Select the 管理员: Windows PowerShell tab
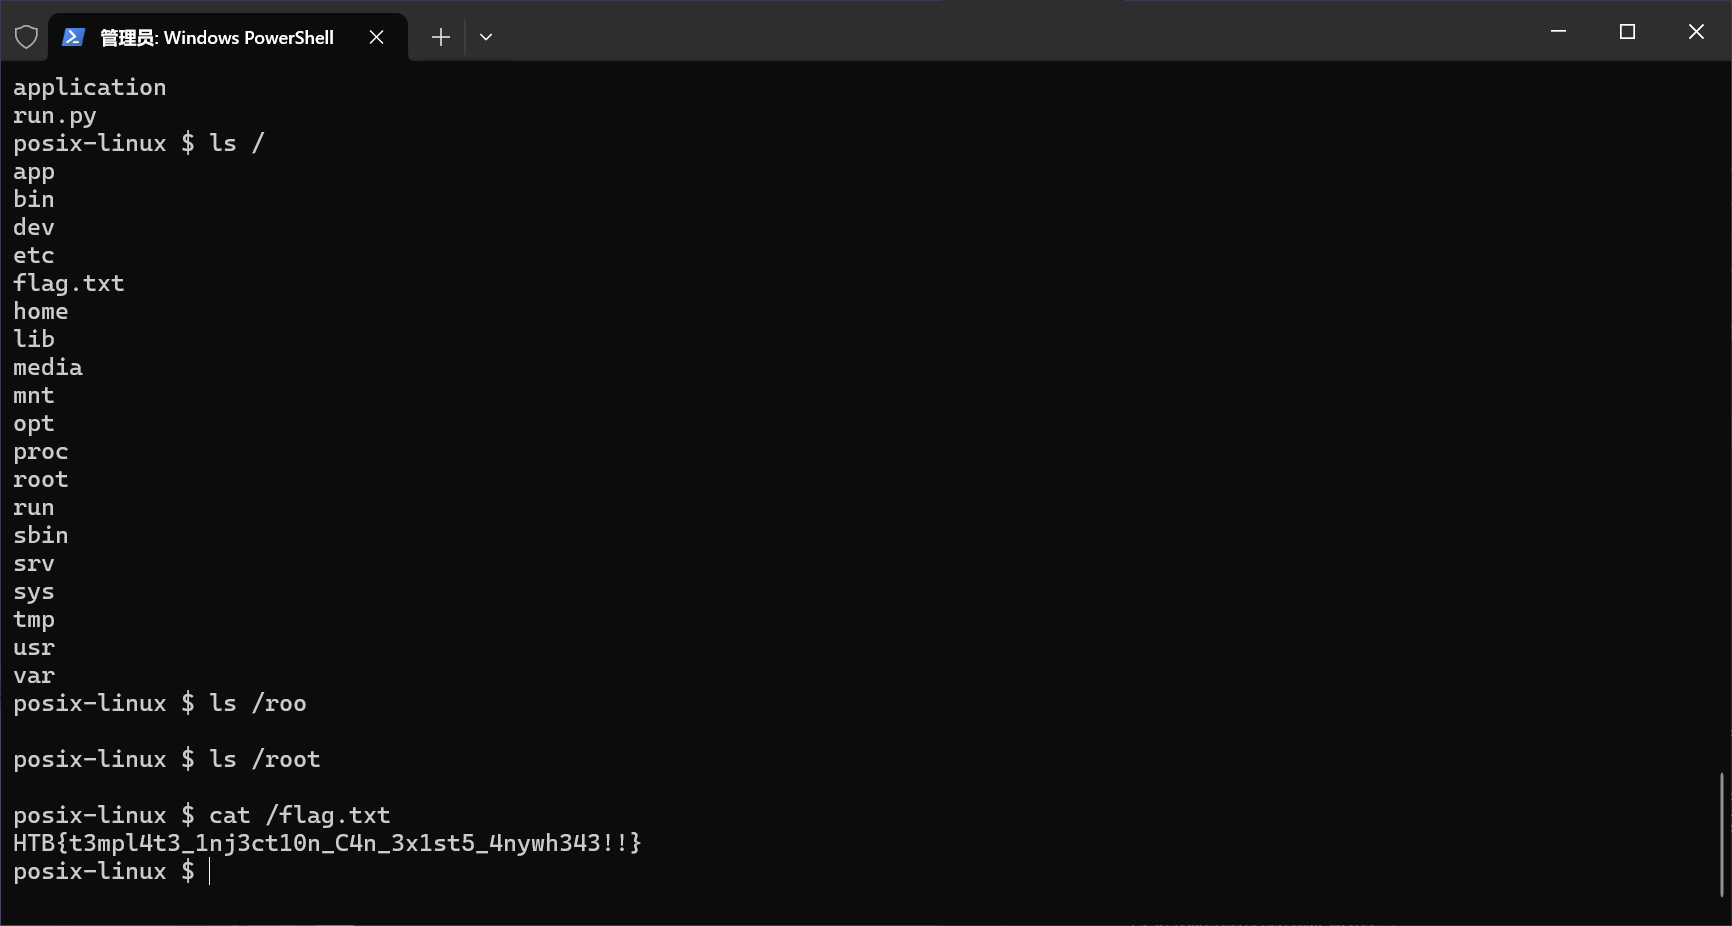This screenshot has height=926, width=1732. 217,38
